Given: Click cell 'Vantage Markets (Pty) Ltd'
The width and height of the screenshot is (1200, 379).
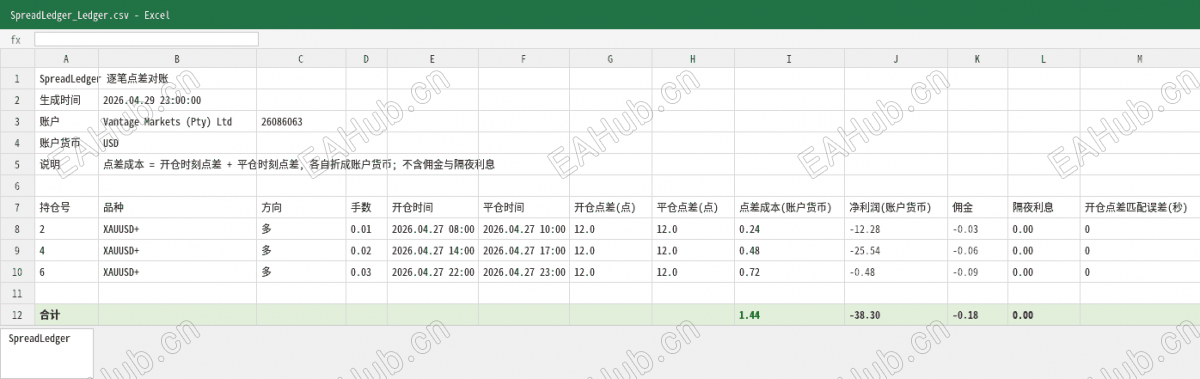Looking at the screenshot, I should 177,122.
